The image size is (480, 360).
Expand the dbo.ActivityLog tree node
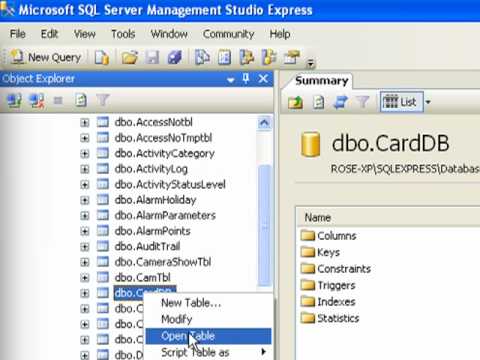(x=85, y=169)
